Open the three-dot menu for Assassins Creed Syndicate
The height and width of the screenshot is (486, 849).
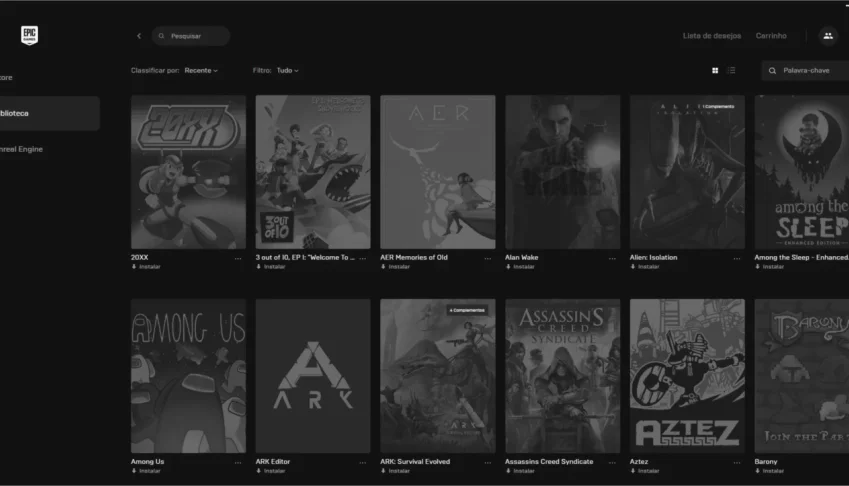[x=612, y=463]
